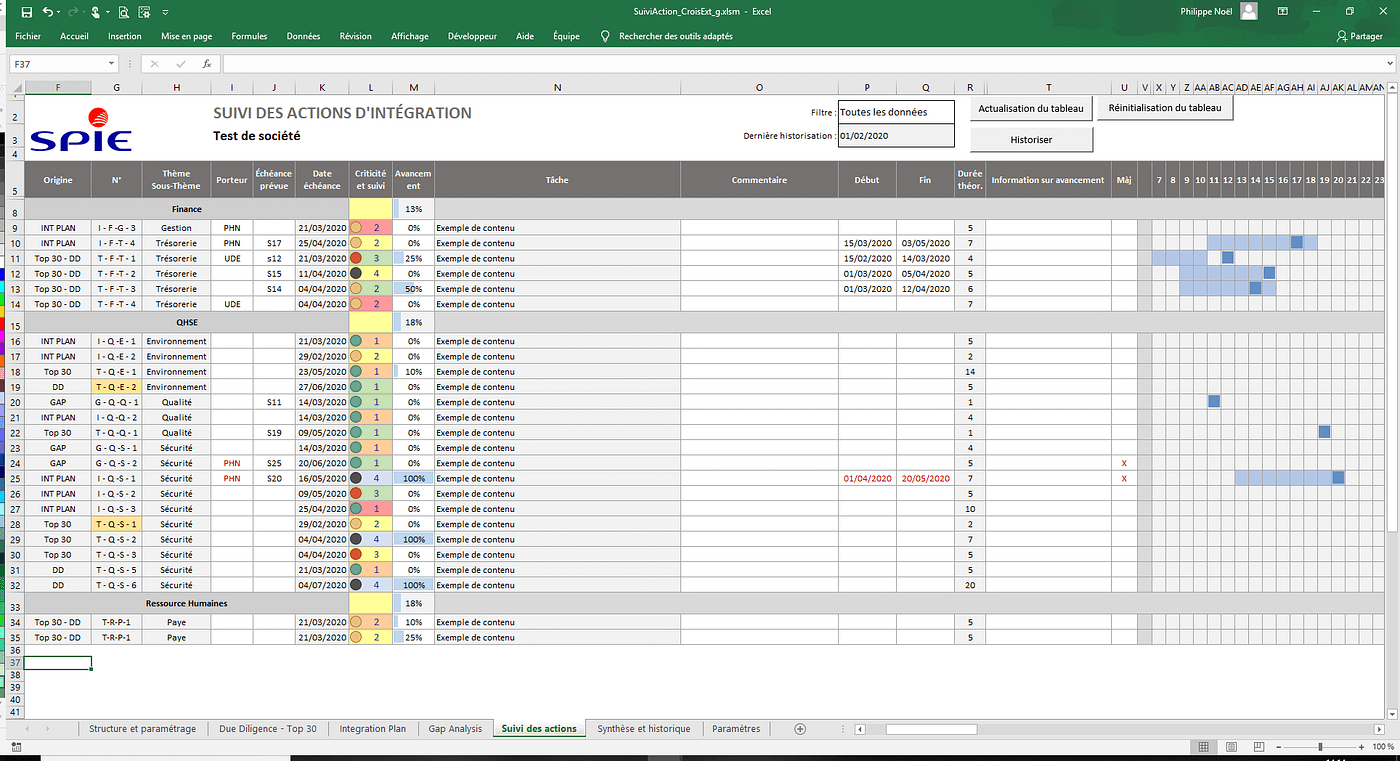
Task: Open the Undo history dropdown arrow
Action: point(59,13)
